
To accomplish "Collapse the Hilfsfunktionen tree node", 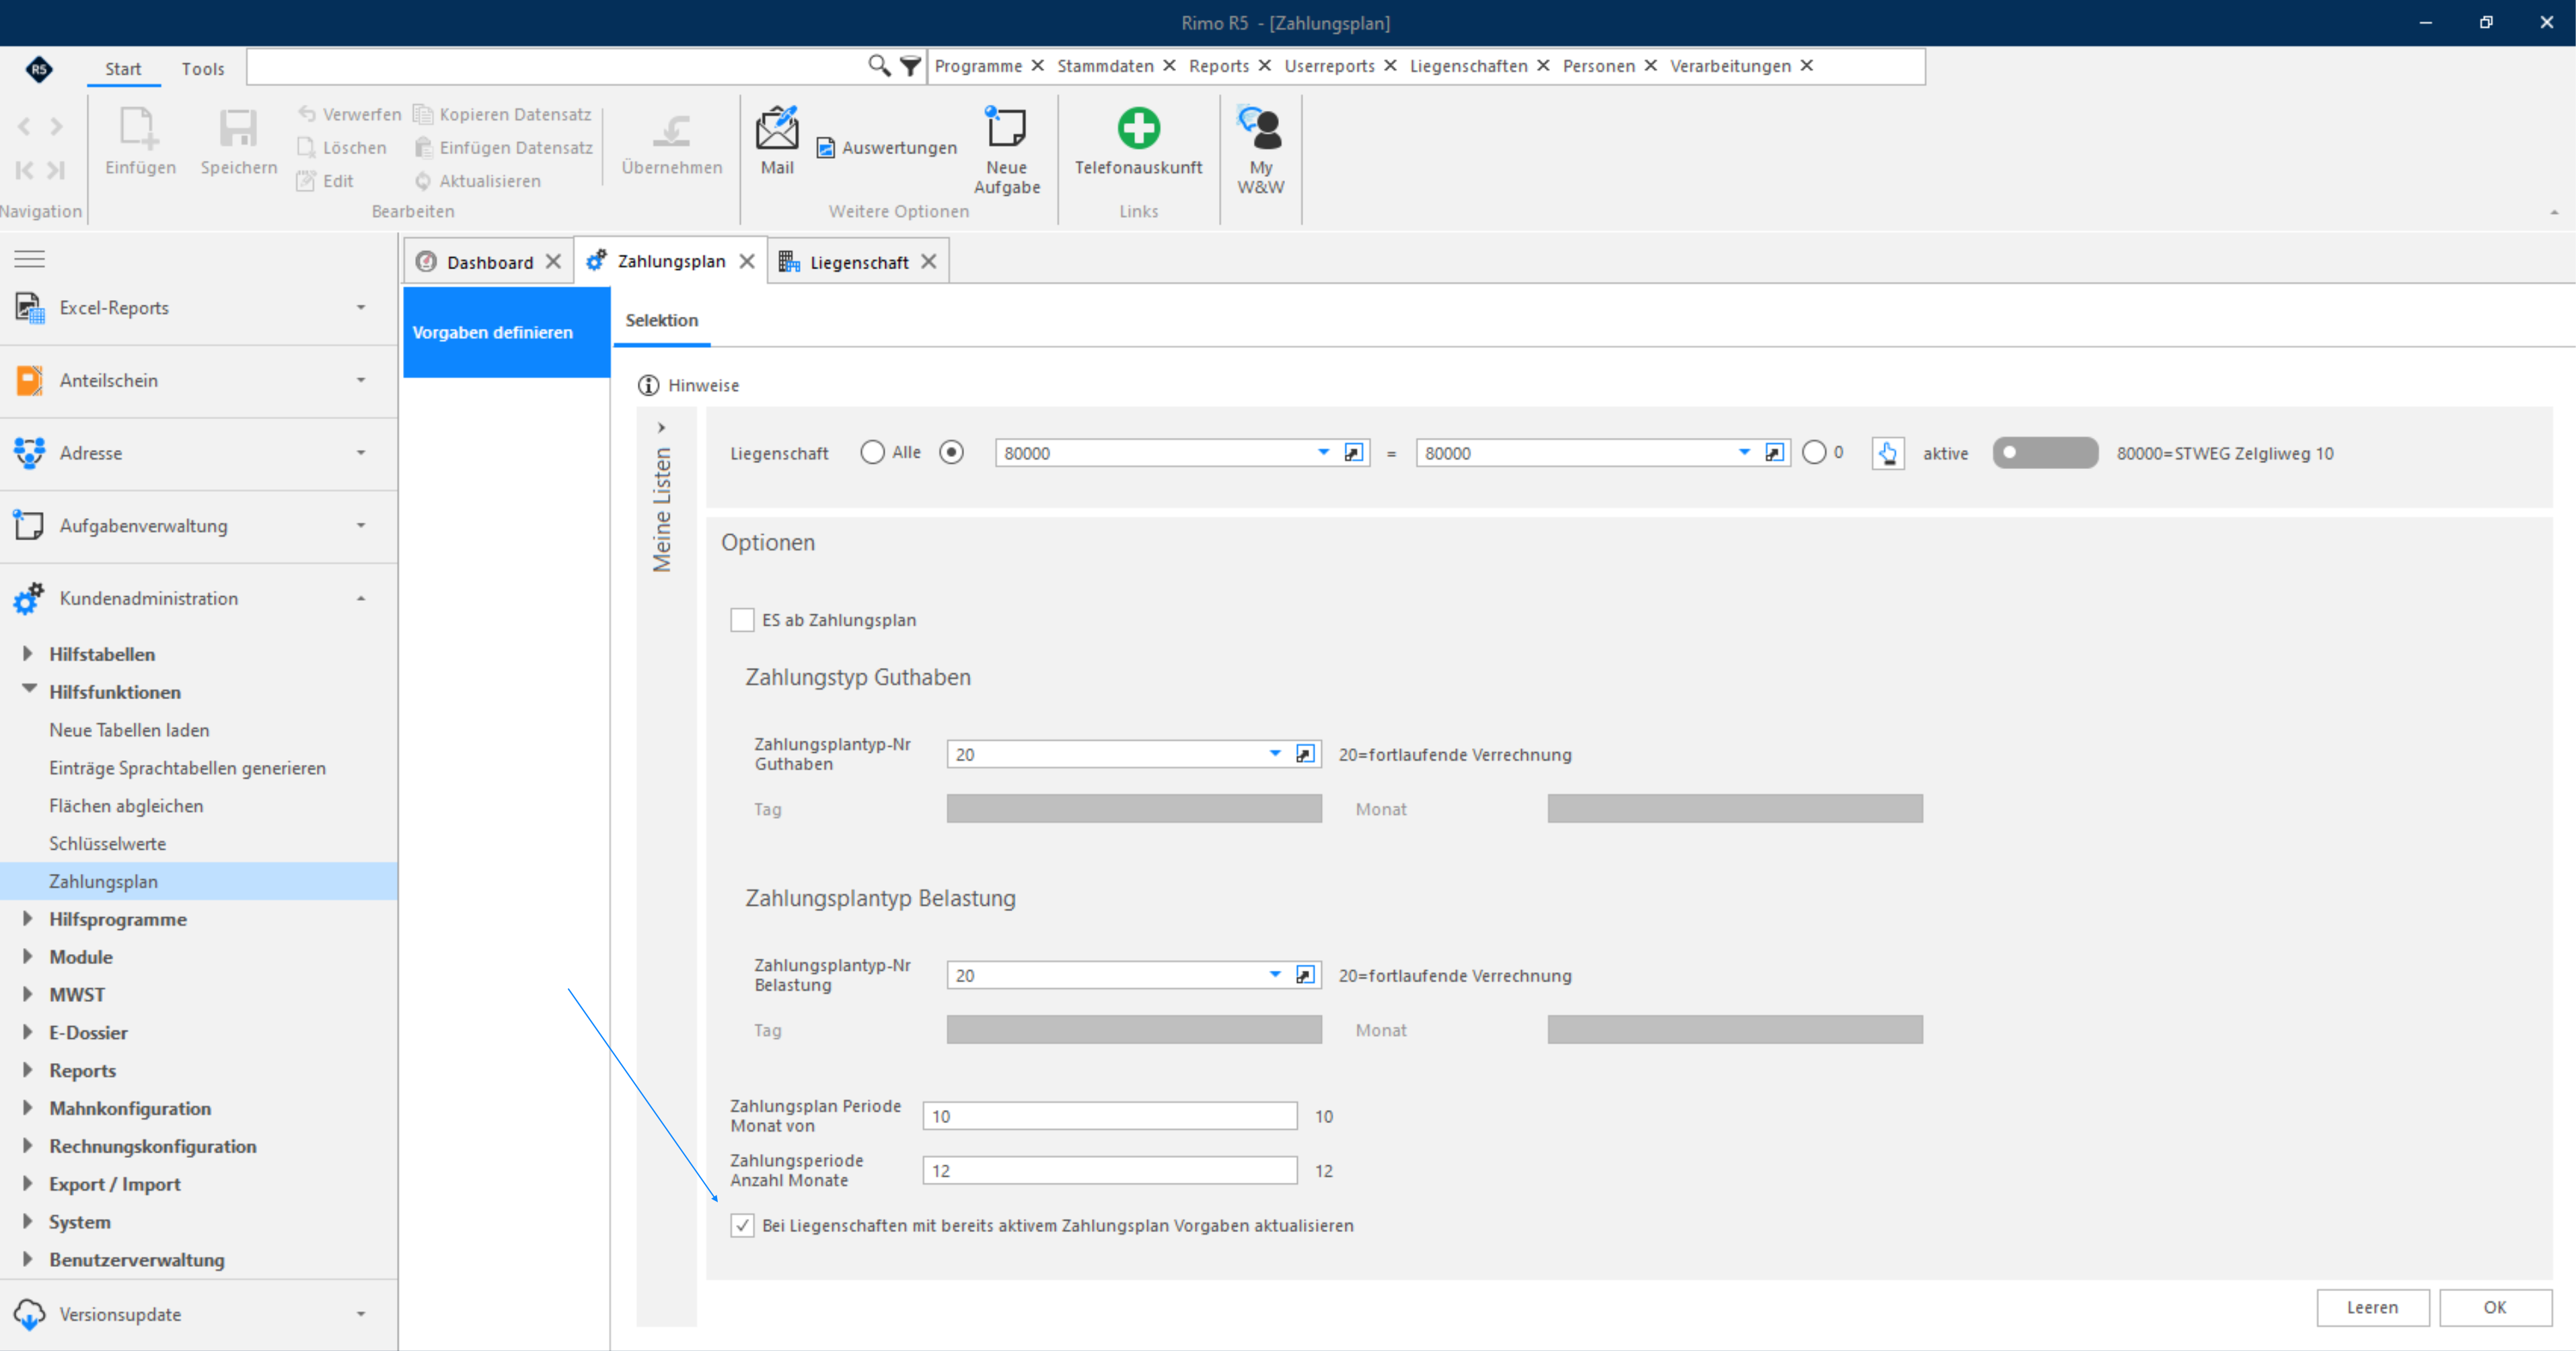I will point(29,690).
